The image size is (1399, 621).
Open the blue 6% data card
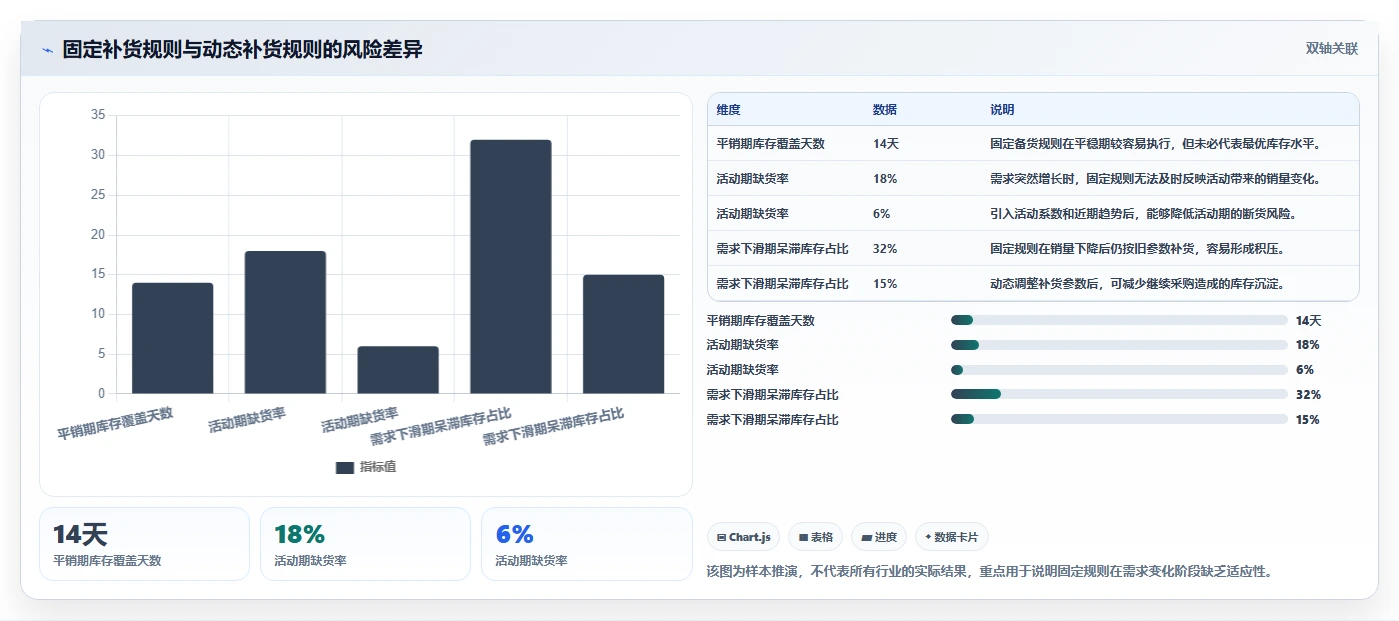pos(586,544)
